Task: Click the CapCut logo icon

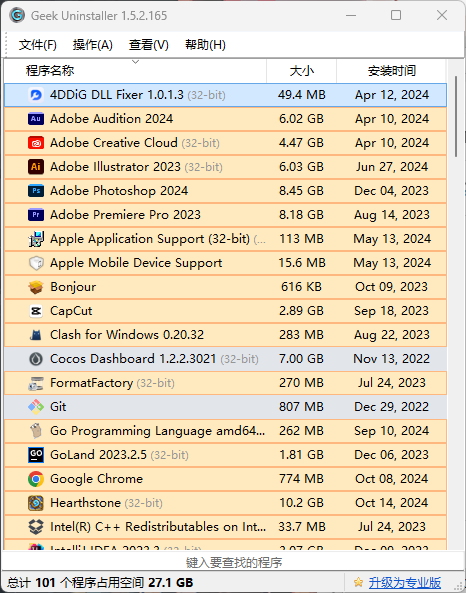Action: click(x=36, y=311)
